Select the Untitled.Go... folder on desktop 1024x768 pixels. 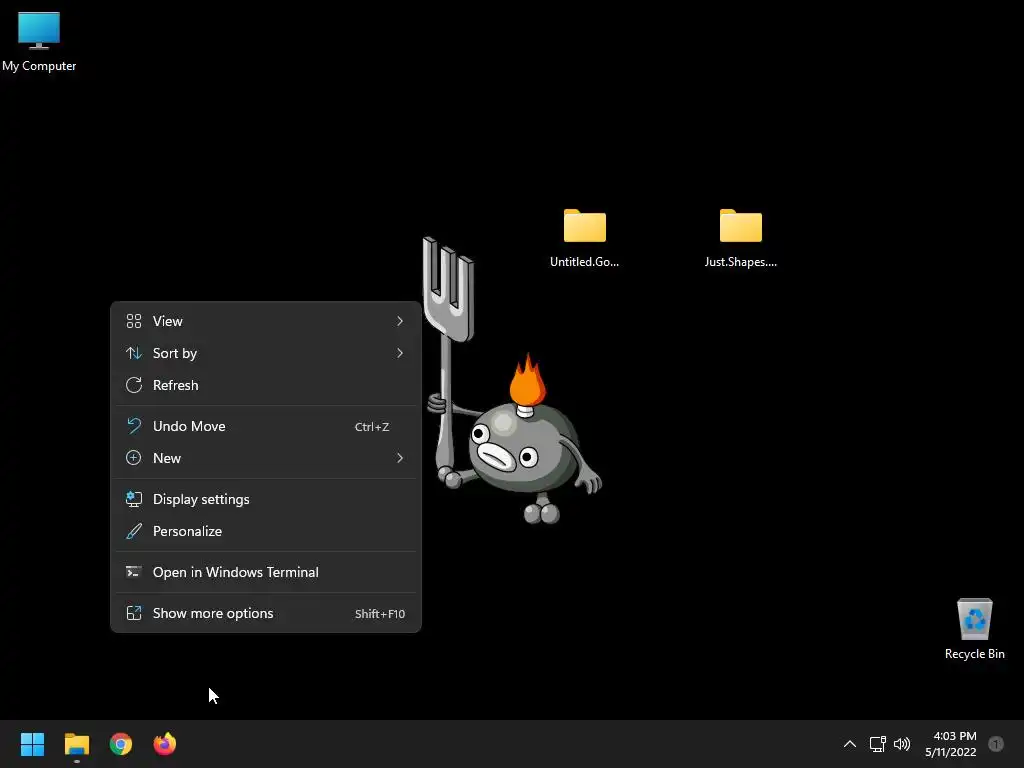[x=584, y=238]
